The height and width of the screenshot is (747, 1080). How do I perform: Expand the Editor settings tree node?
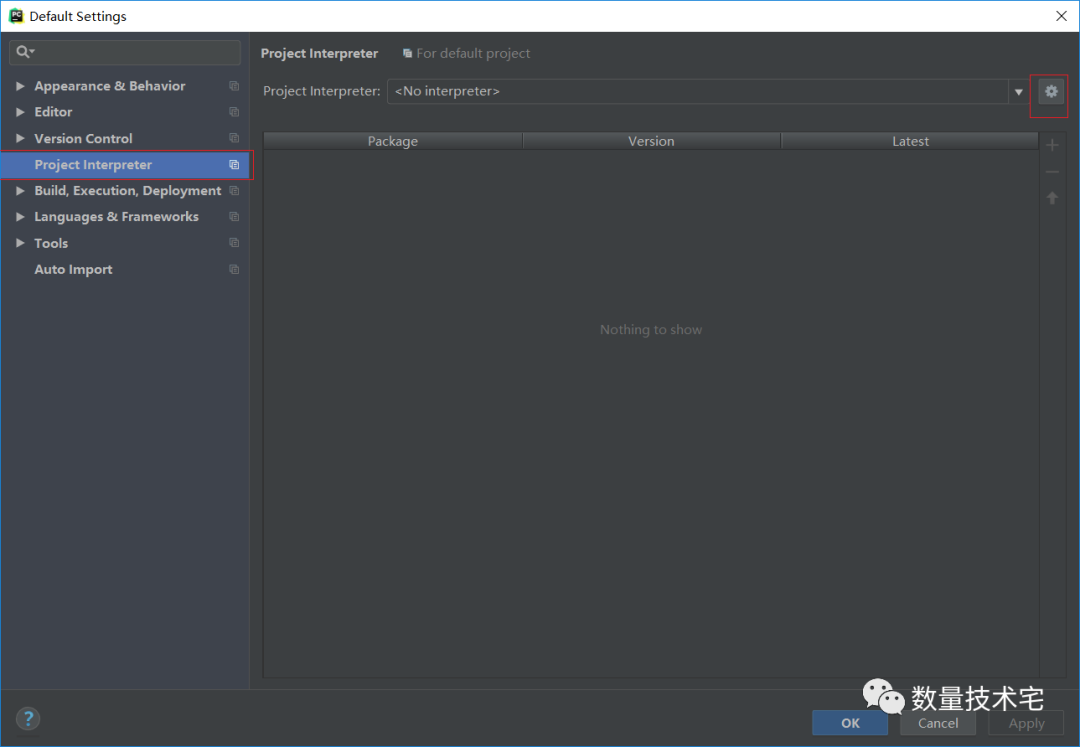20,112
